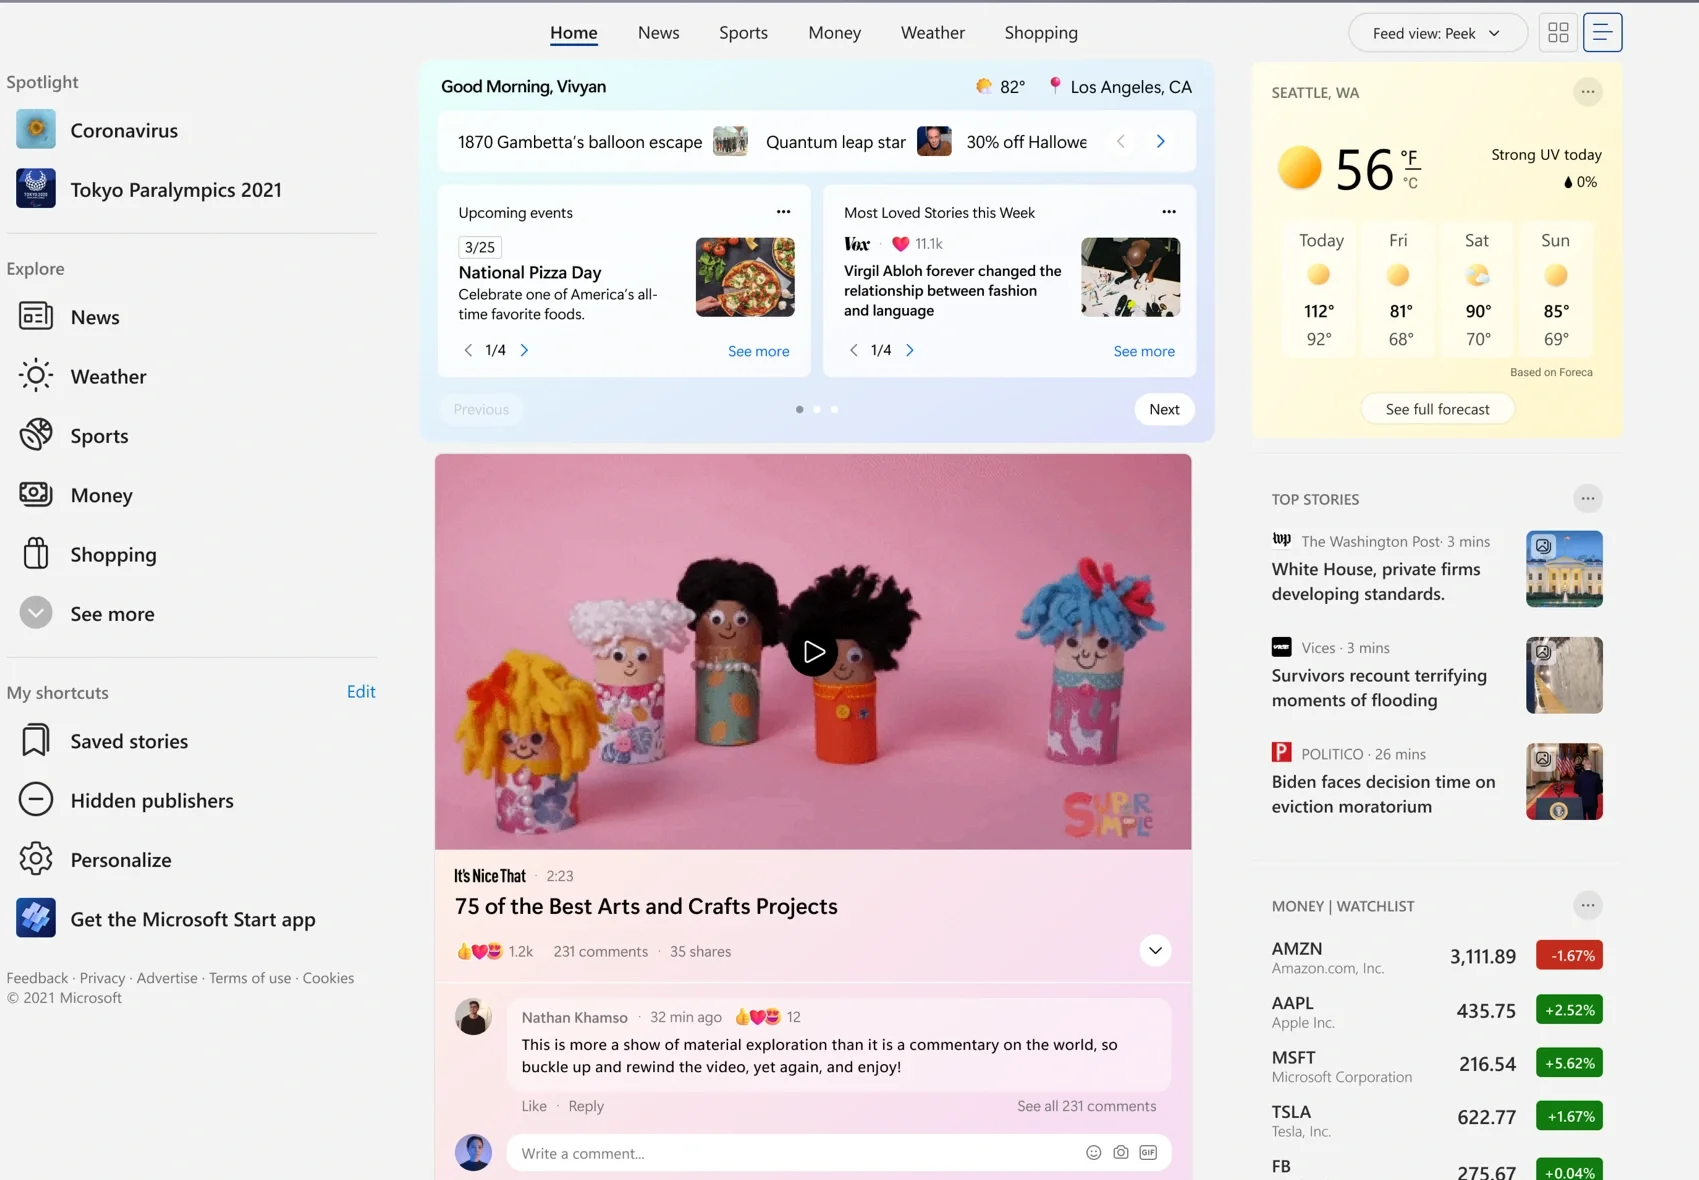
Task: Go to next headline in the ticker
Action: (x=1160, y=141)
